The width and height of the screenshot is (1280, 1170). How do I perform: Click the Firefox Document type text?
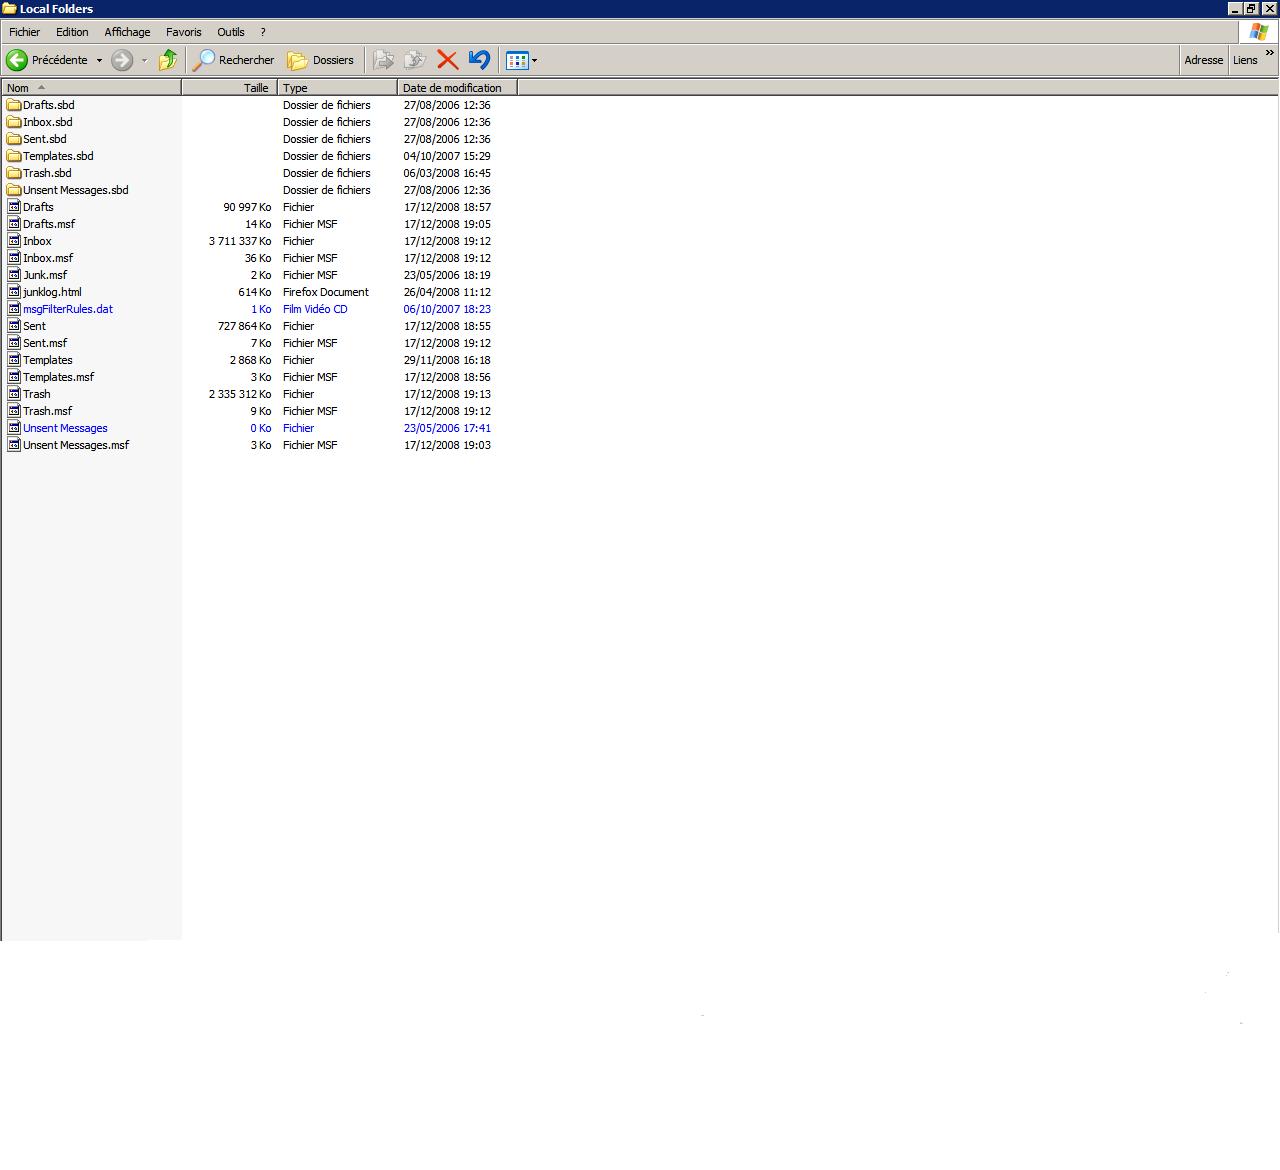click(x=326, y=292)
